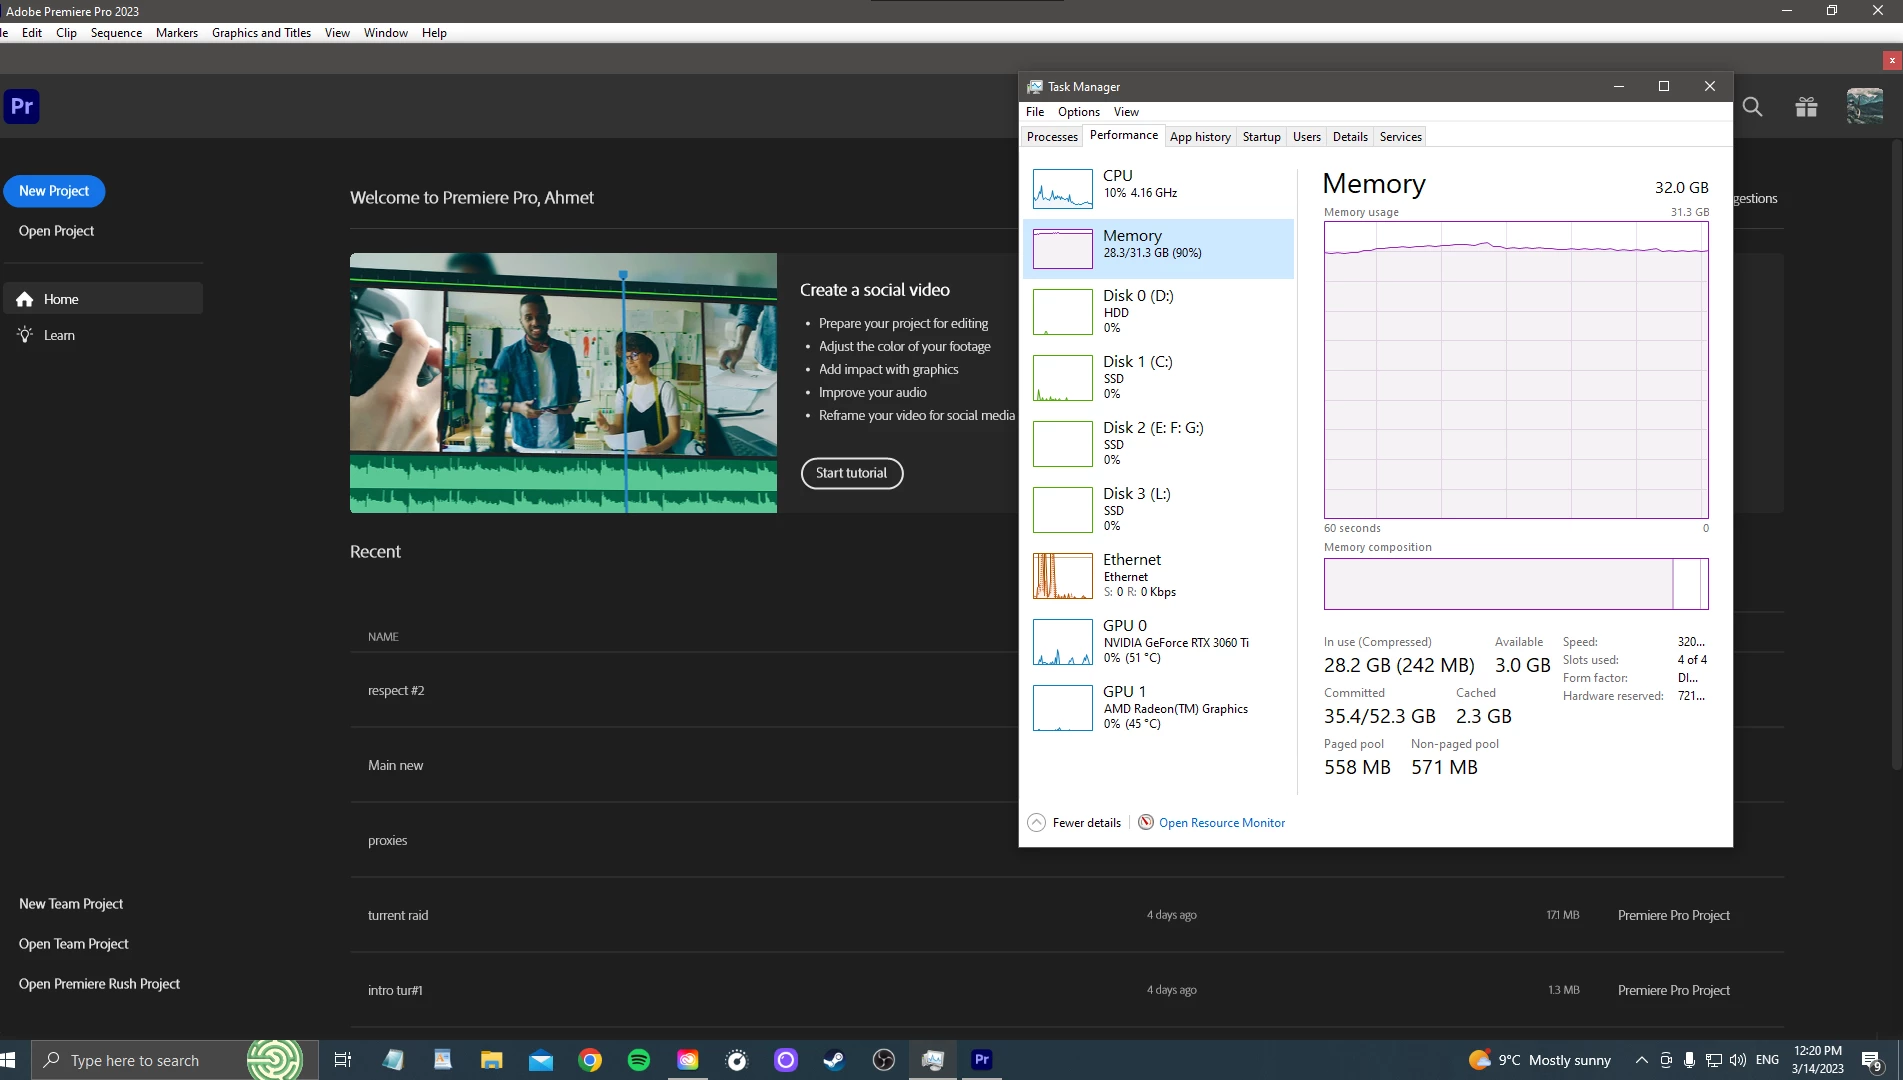Select GPU 0 NVIDIA GeForce entry
This screenshot has height=1080, width=1903.
1158,641
